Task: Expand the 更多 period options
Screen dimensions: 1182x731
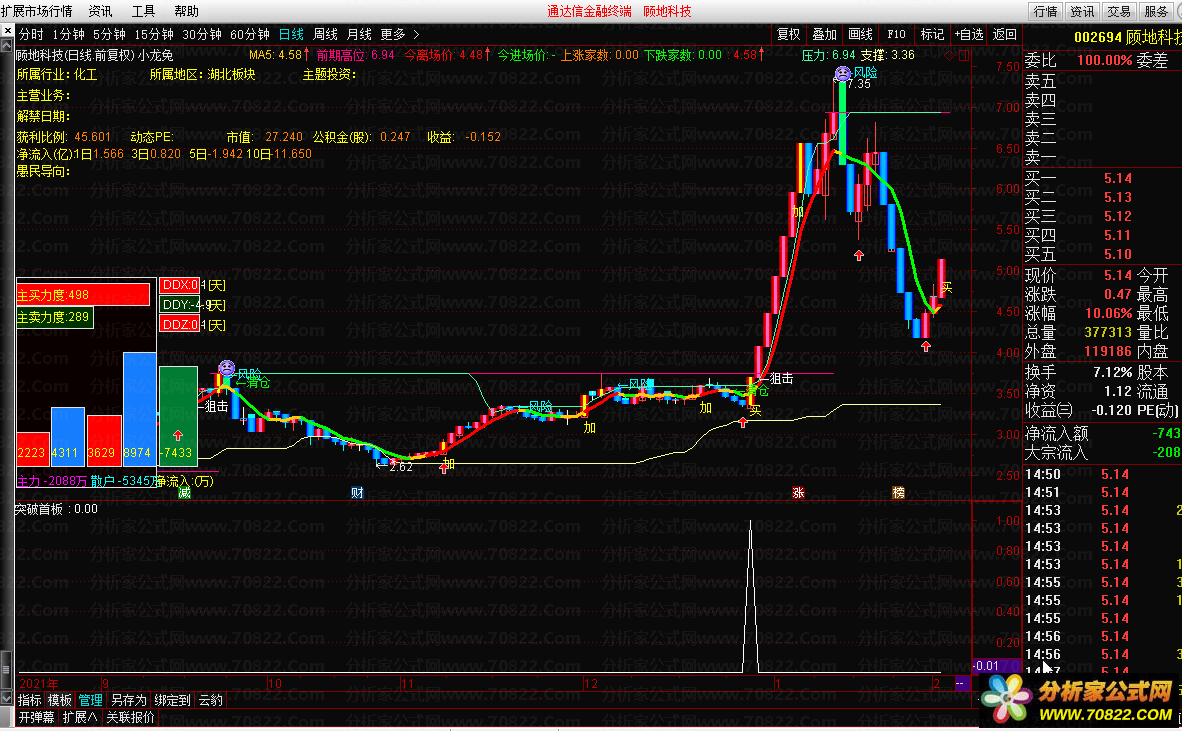Action: 400,35
